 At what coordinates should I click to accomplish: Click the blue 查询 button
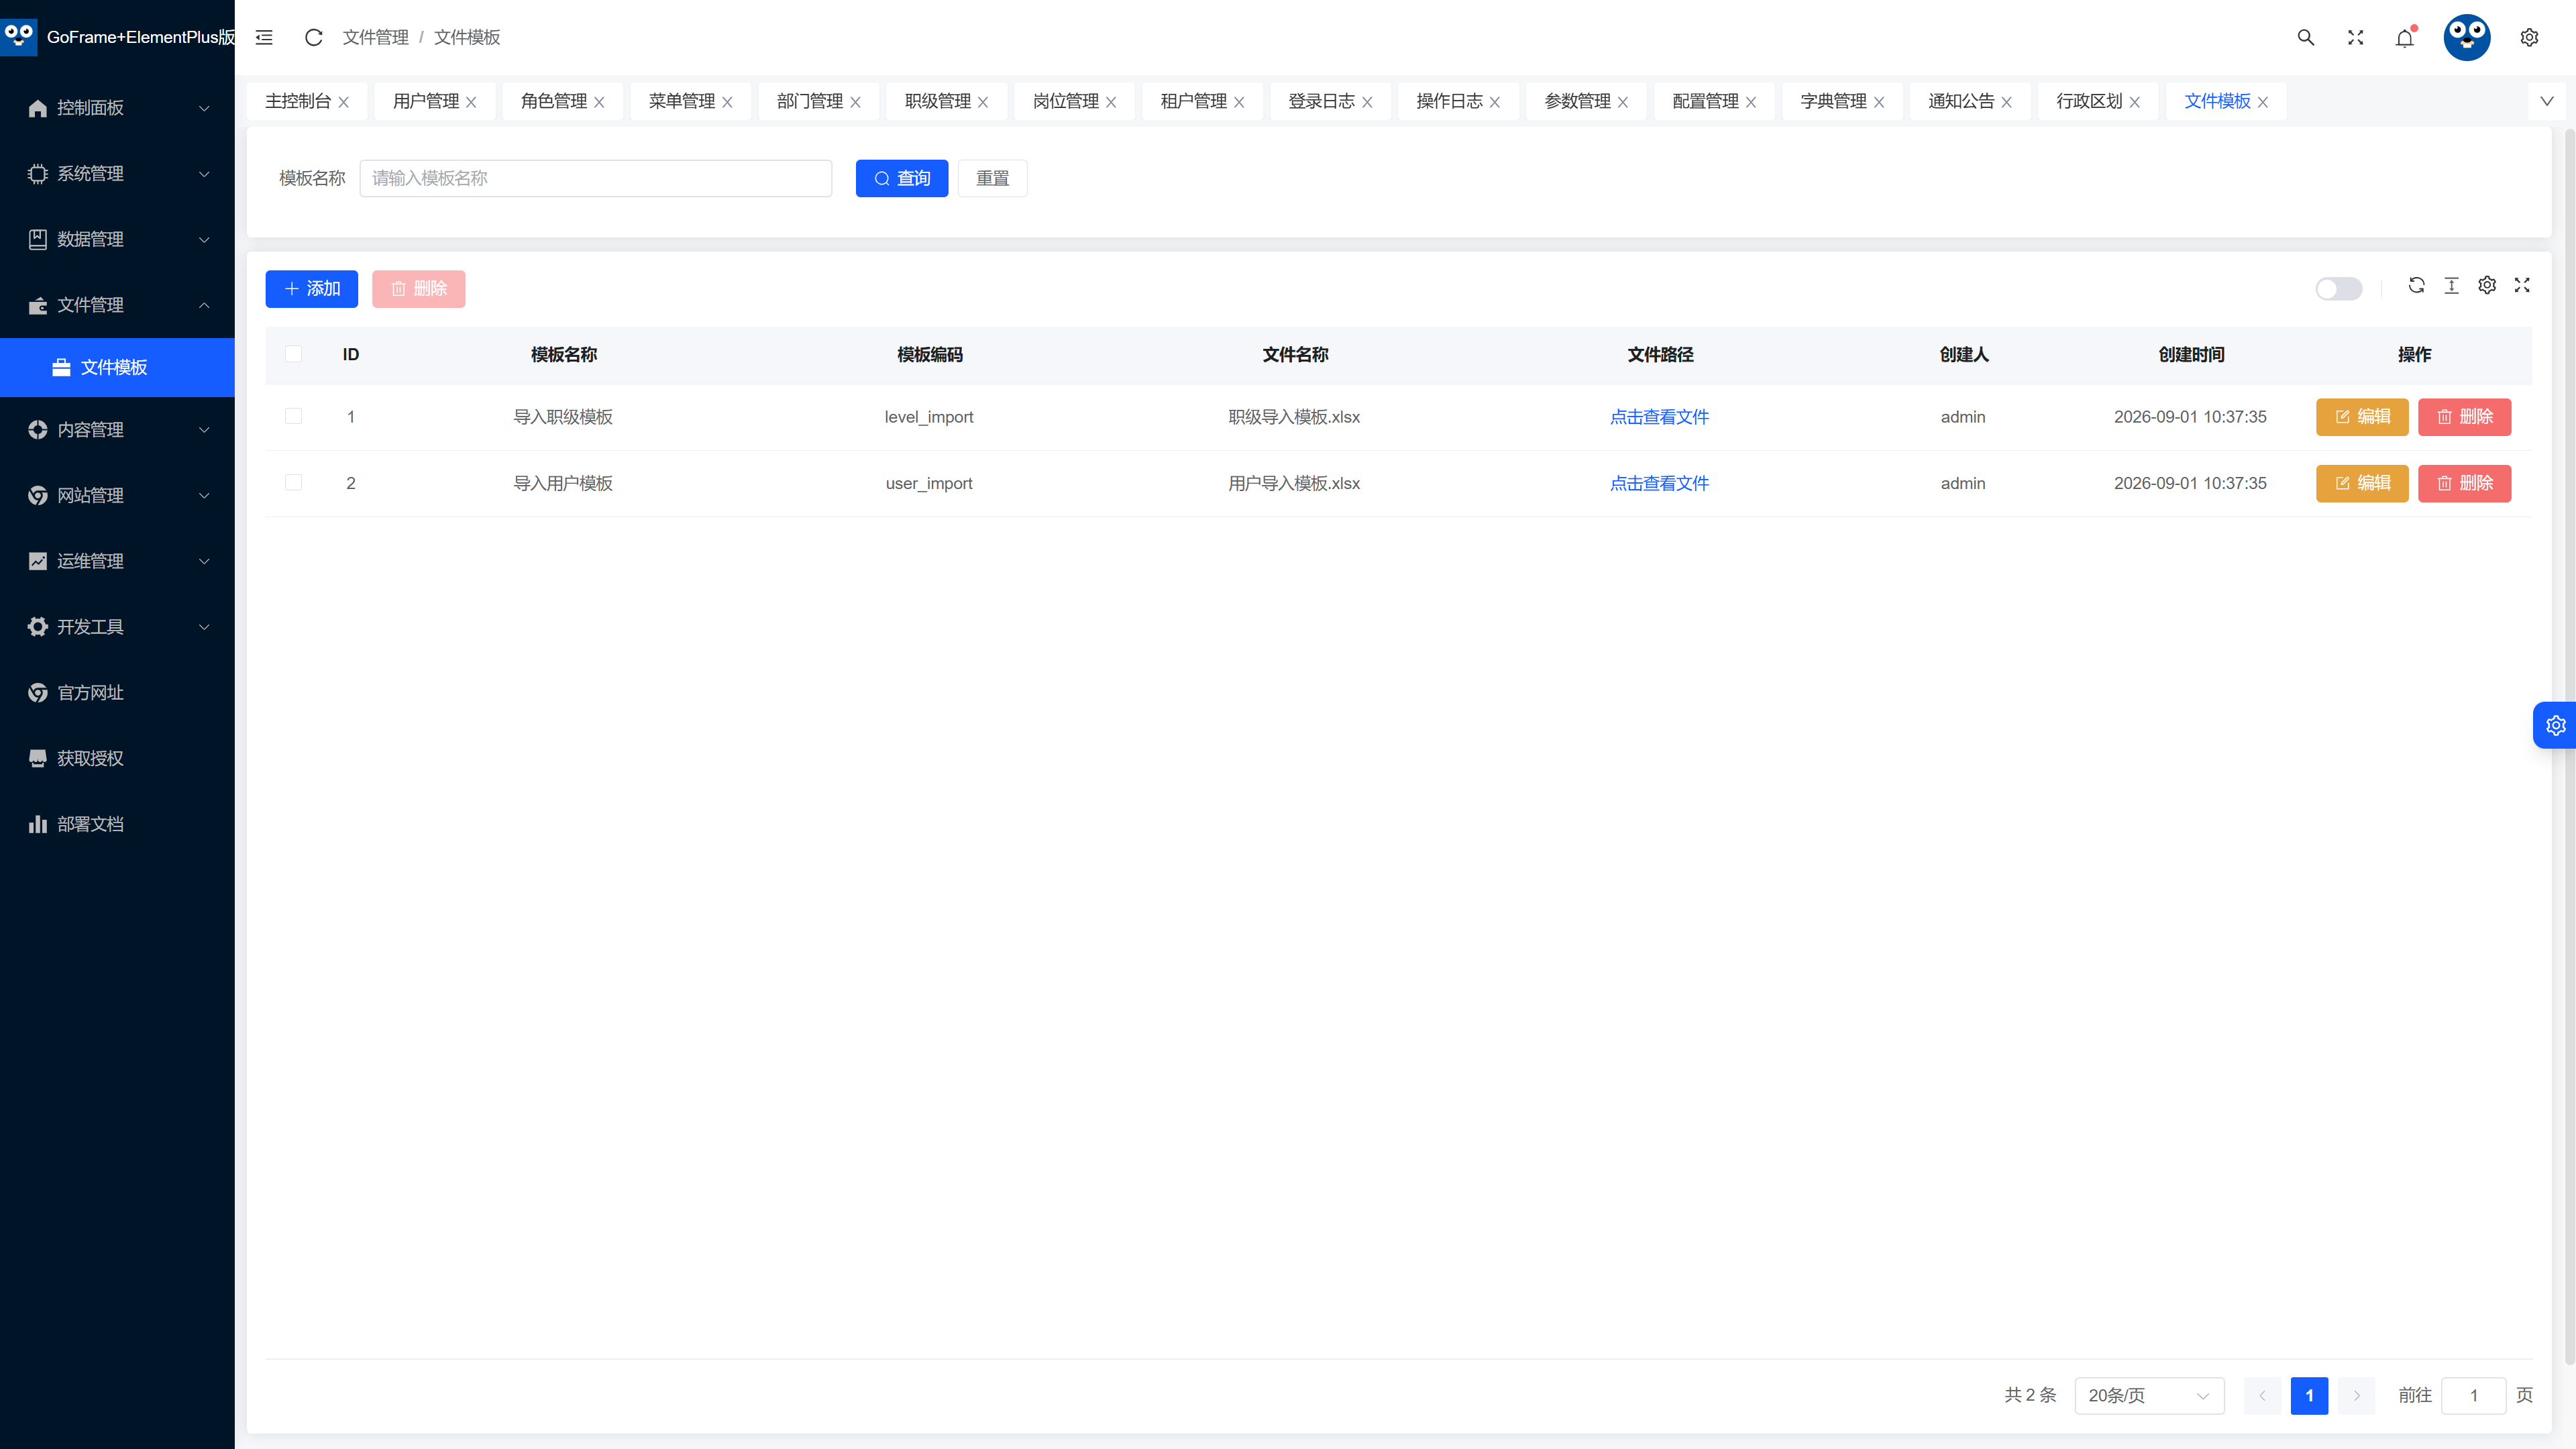(902, 178)
